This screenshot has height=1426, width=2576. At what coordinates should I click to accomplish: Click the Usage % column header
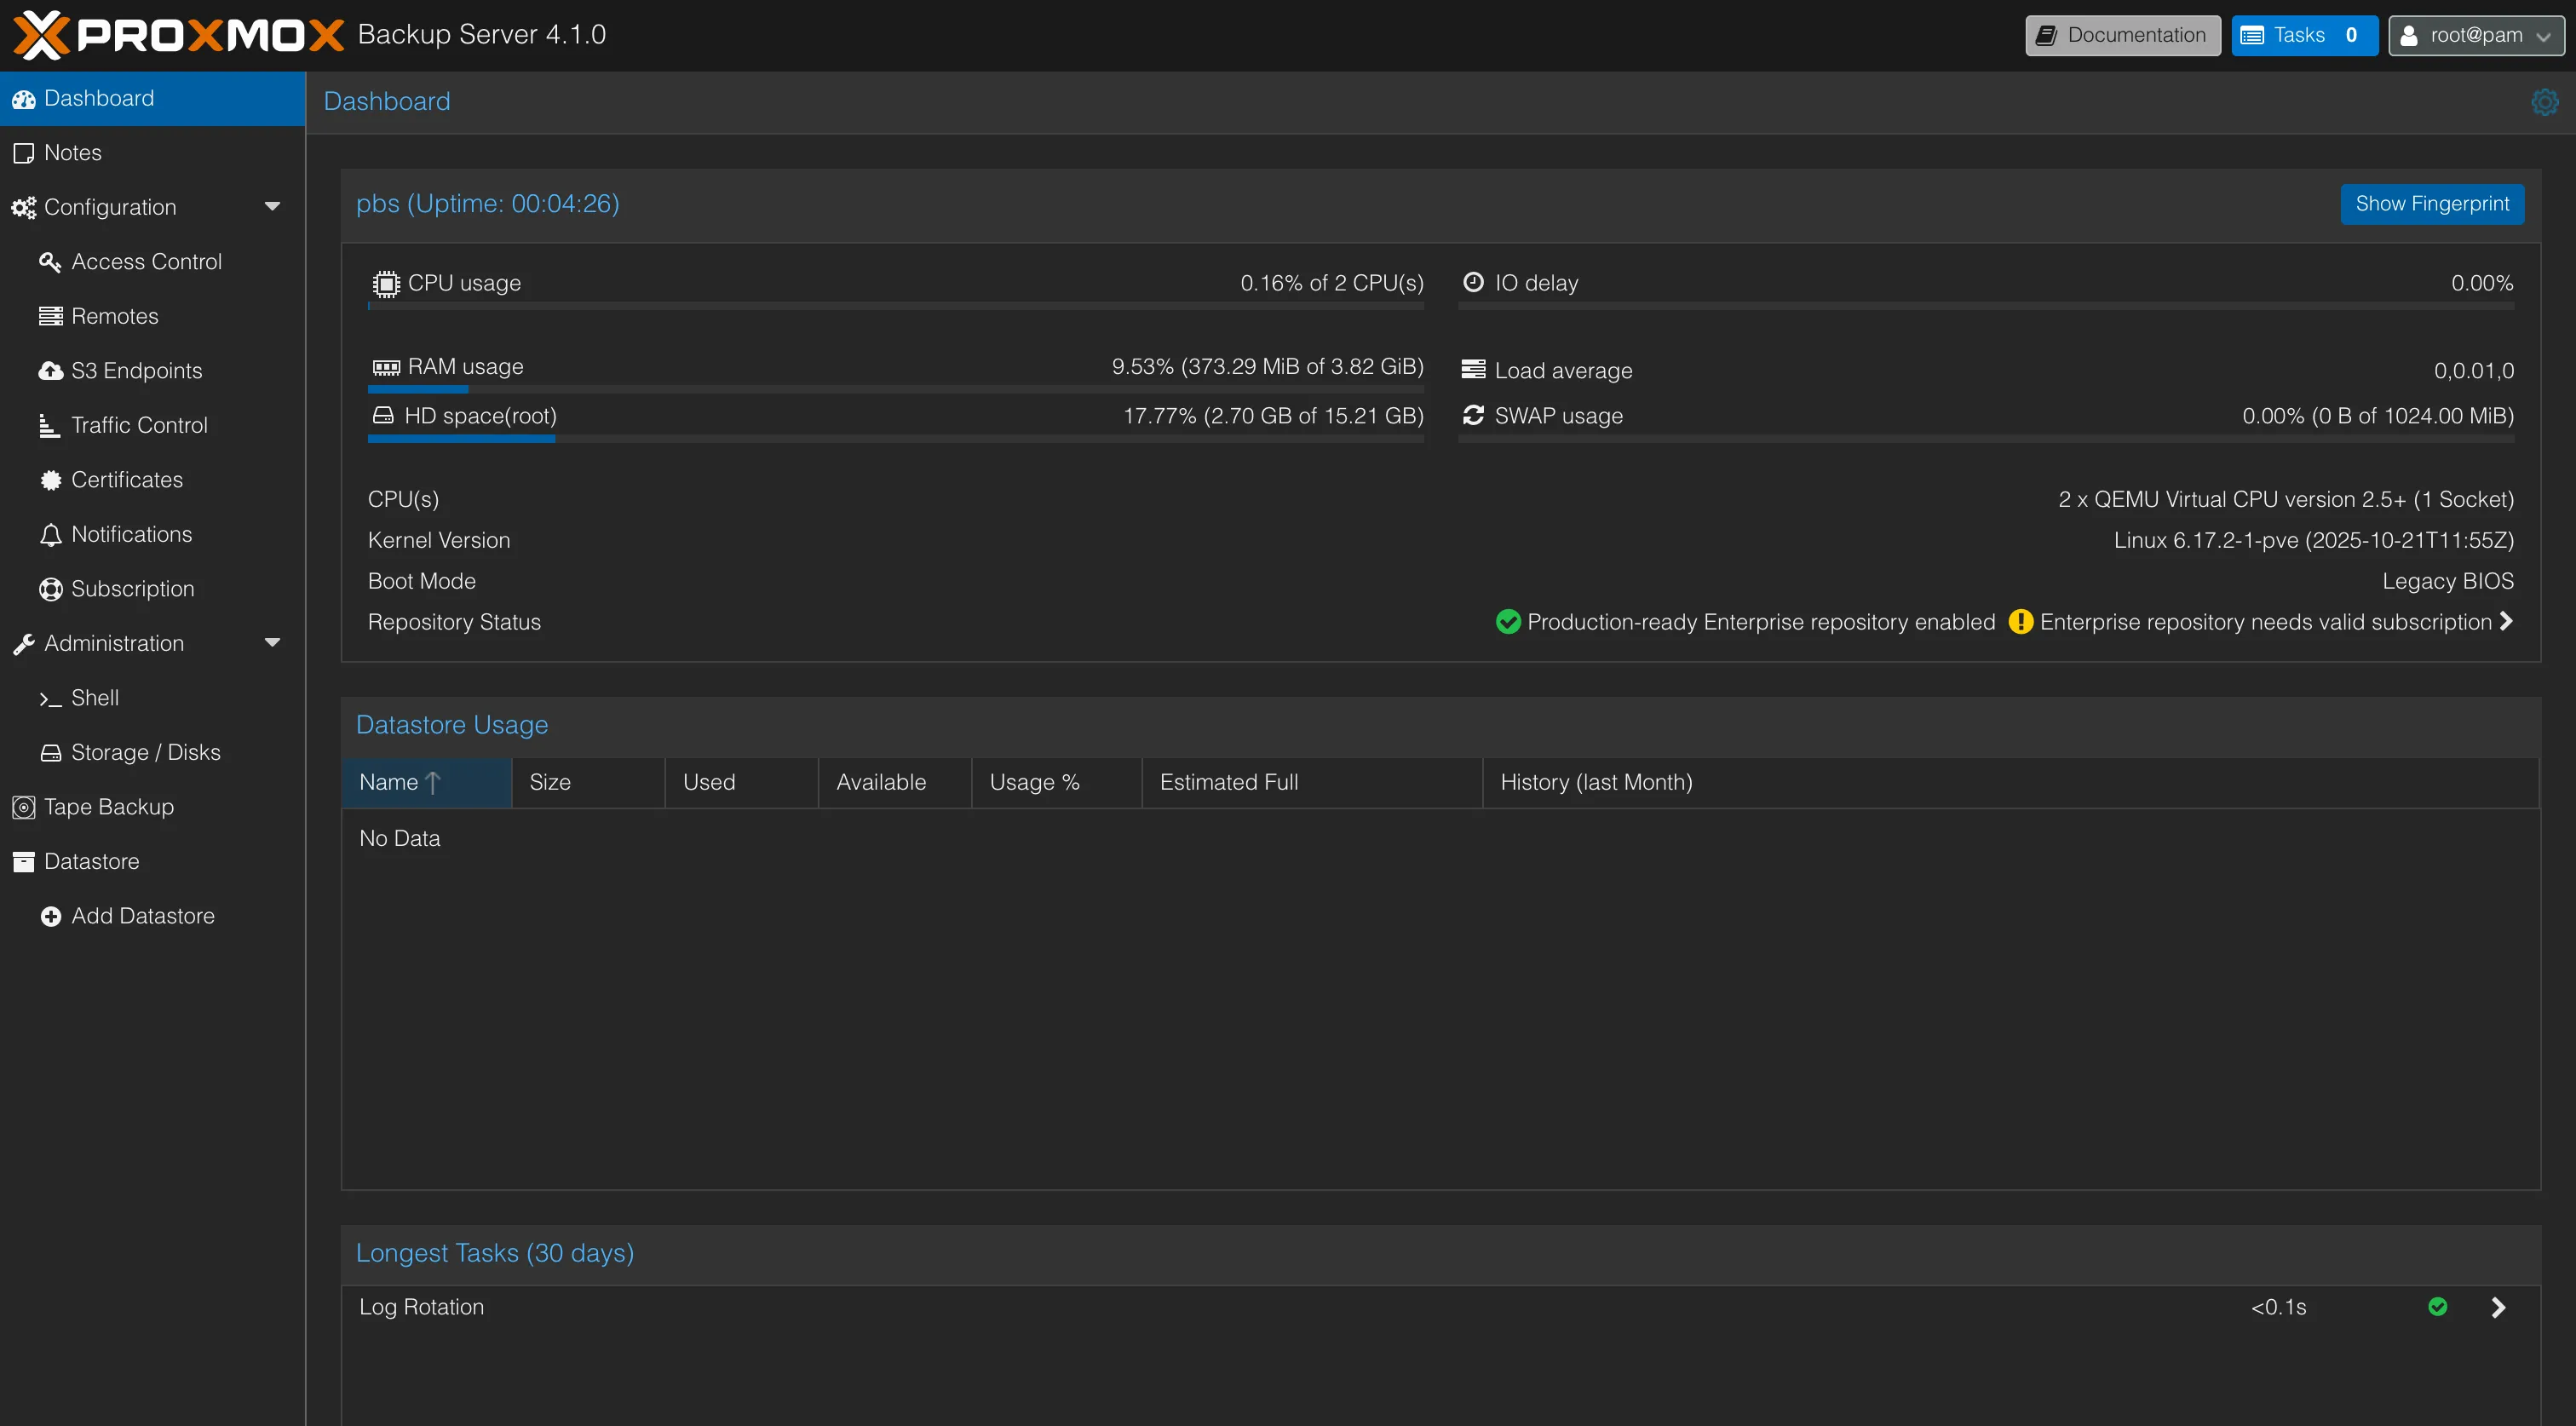click(1056, 782)
